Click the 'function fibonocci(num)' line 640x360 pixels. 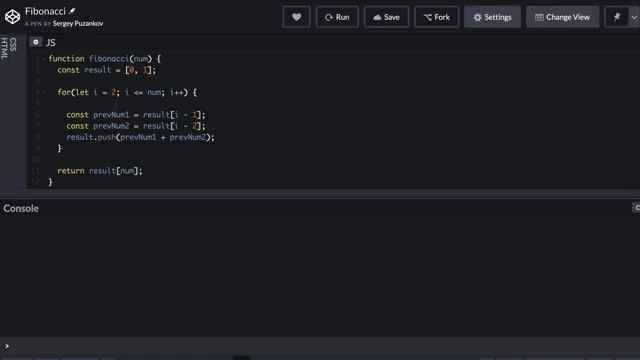[105, 59]
